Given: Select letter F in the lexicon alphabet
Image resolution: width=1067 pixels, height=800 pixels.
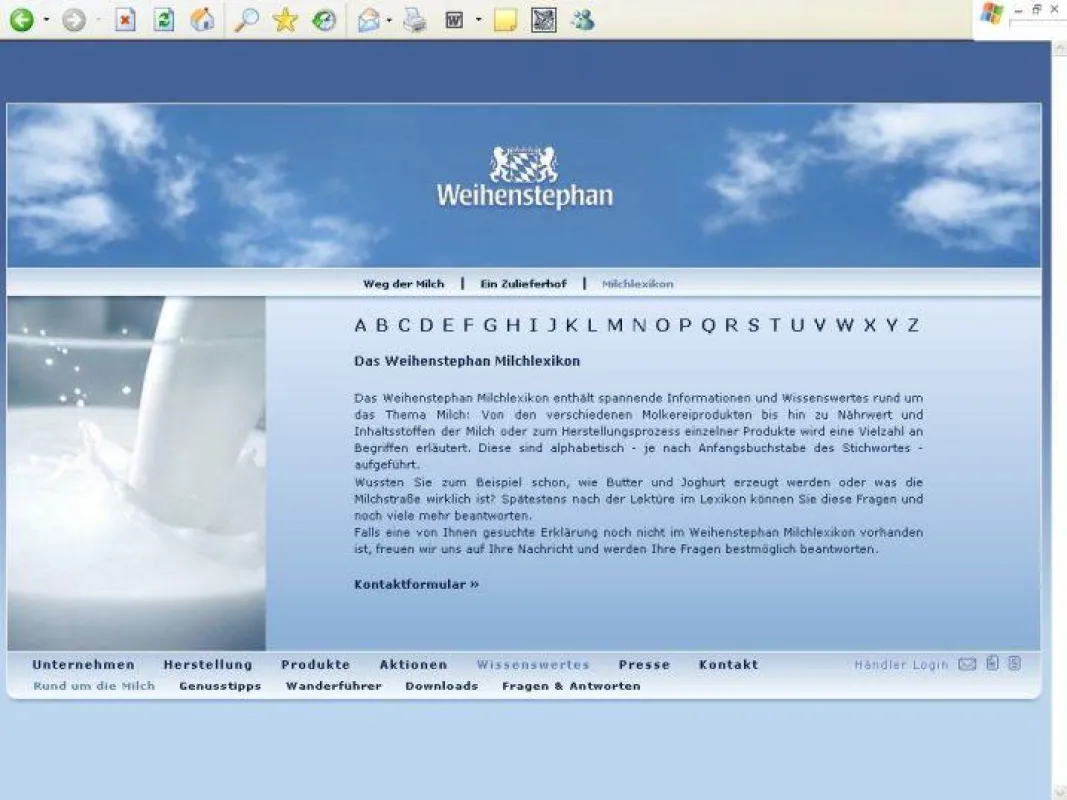Looking at the screenshot, I should click(468, 325).
